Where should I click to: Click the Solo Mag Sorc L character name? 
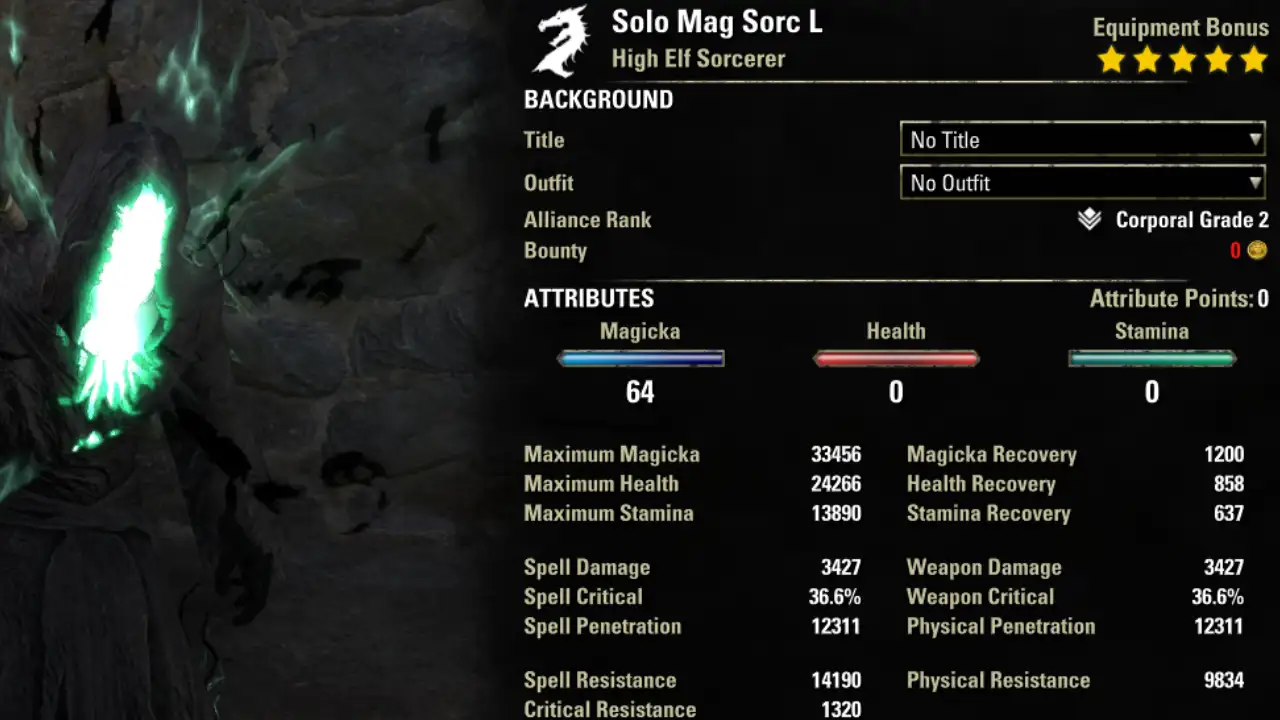(x=717, y=22)
